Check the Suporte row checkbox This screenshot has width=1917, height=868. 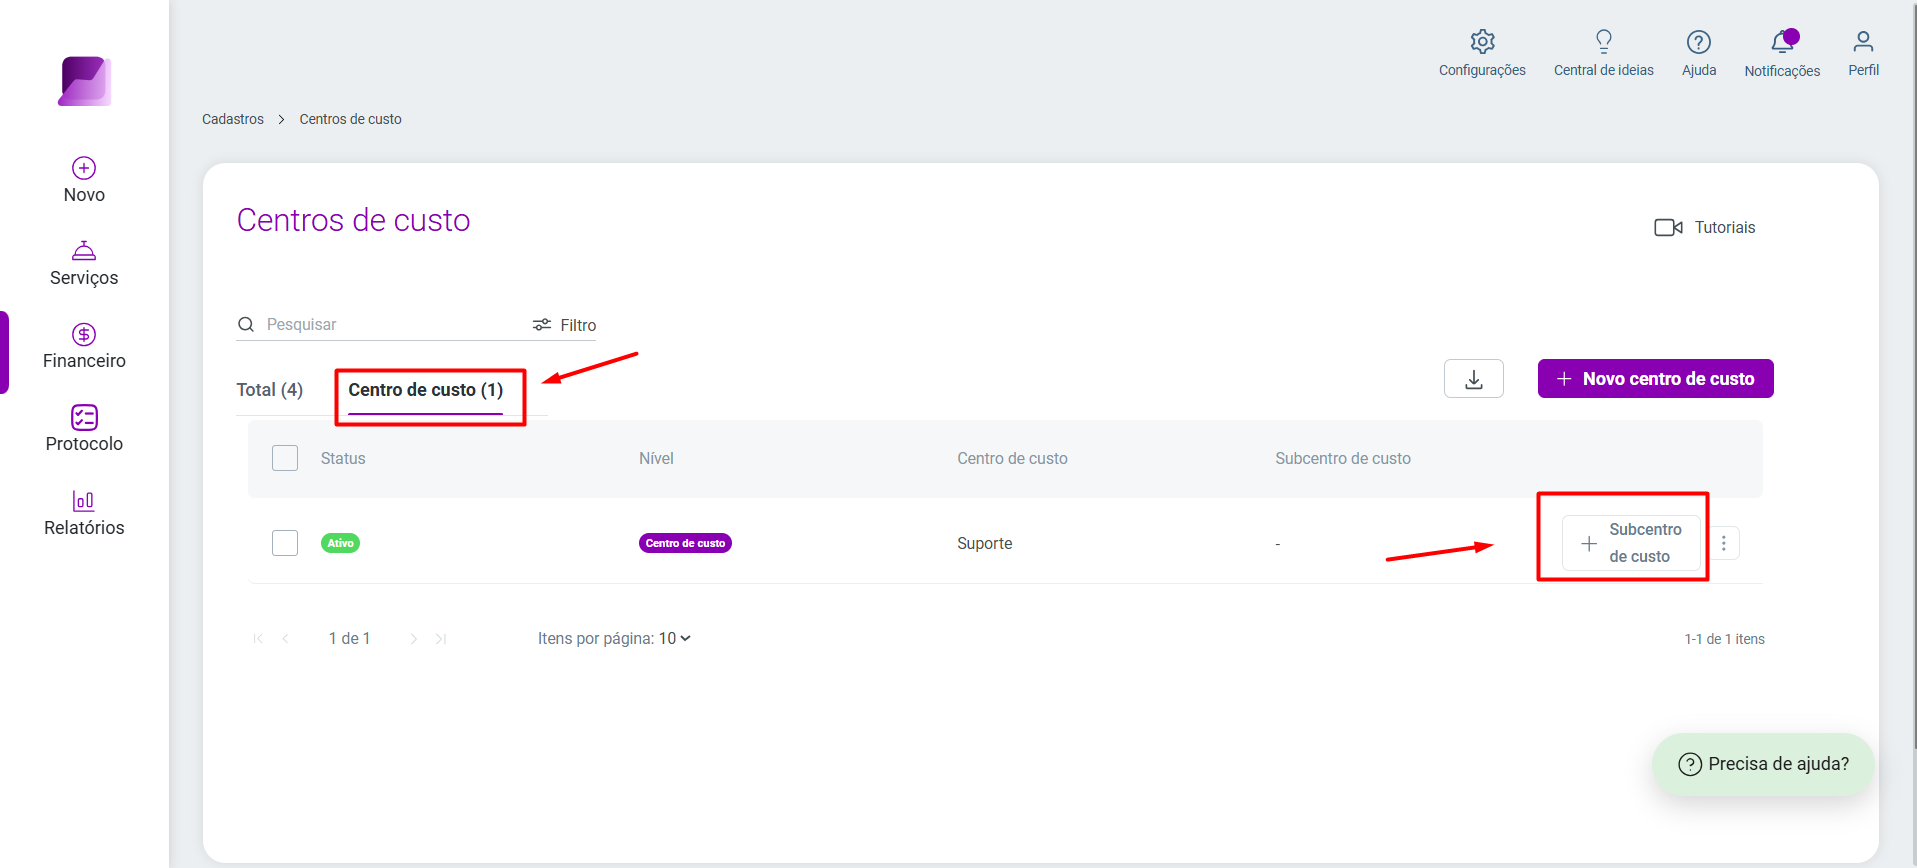coord(285,543)
